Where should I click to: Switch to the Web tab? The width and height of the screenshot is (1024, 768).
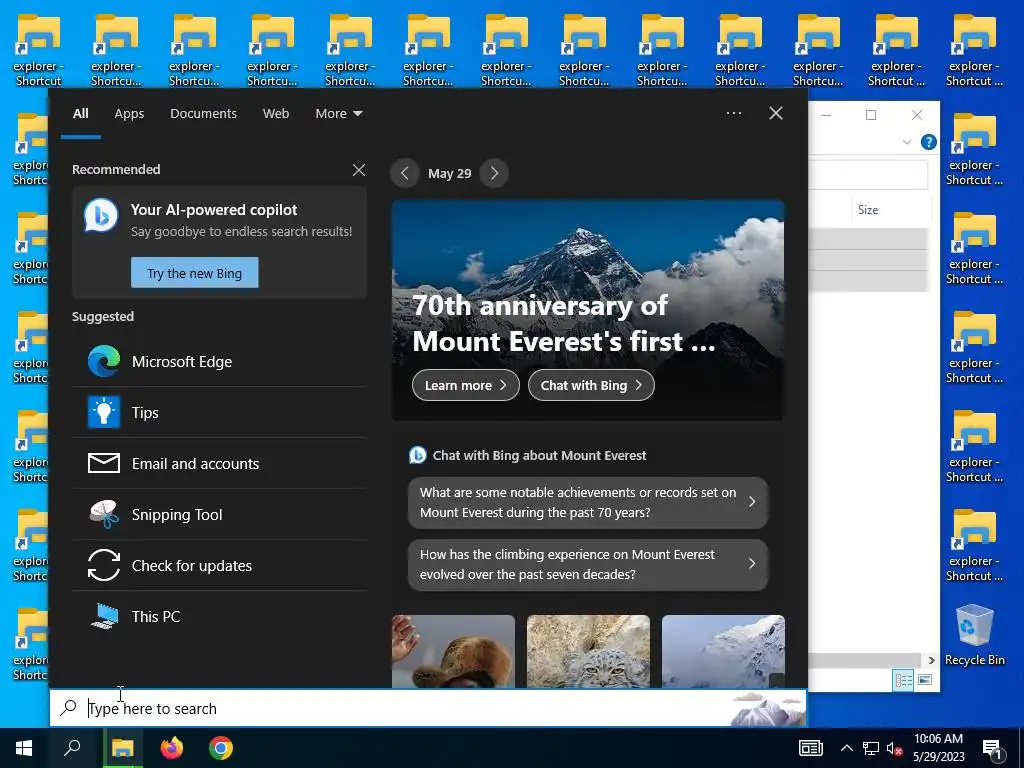(x=276, y=113)
